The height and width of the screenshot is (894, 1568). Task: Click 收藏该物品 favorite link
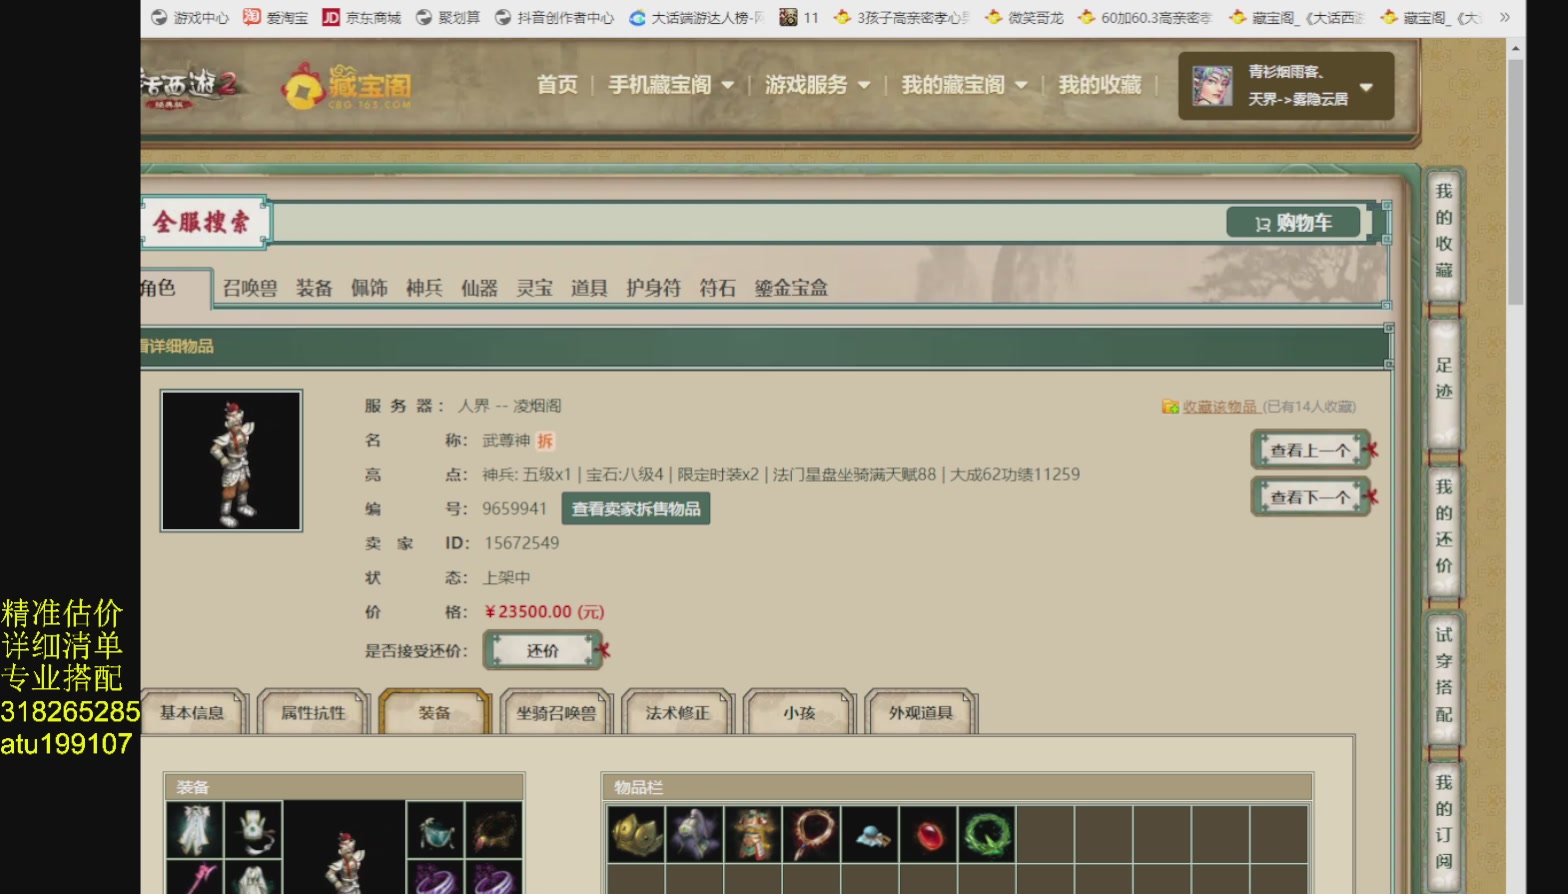1219,407
